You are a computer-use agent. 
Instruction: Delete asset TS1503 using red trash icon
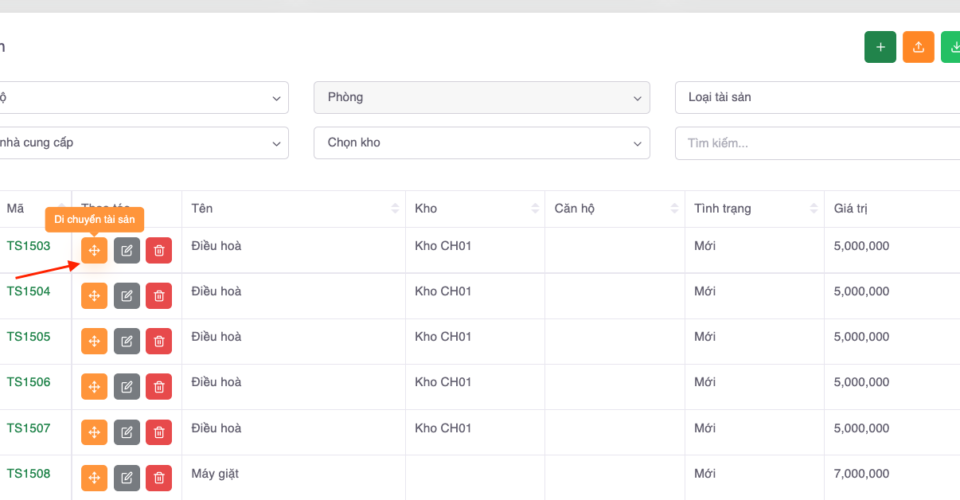click(158, 250)
